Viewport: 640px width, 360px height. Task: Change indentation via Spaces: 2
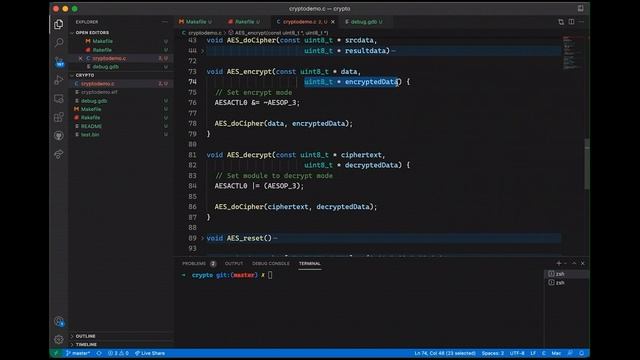(493, 353)
